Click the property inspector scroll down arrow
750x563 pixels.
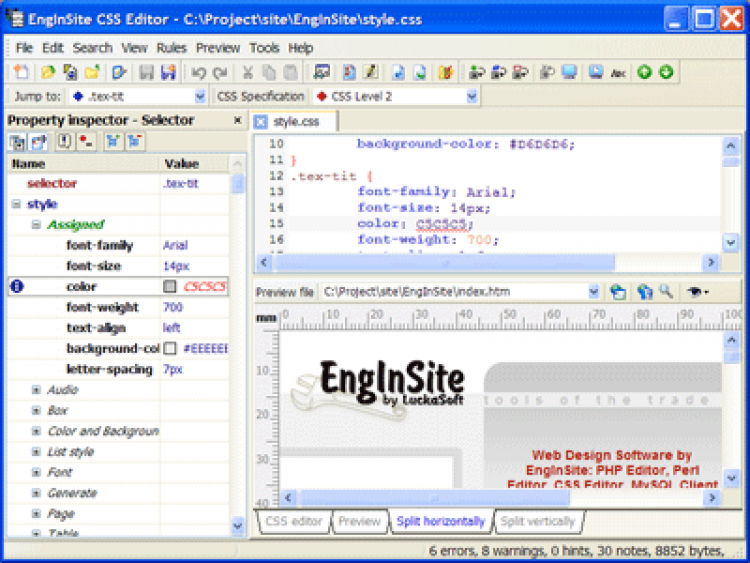(x=238, y=526)
